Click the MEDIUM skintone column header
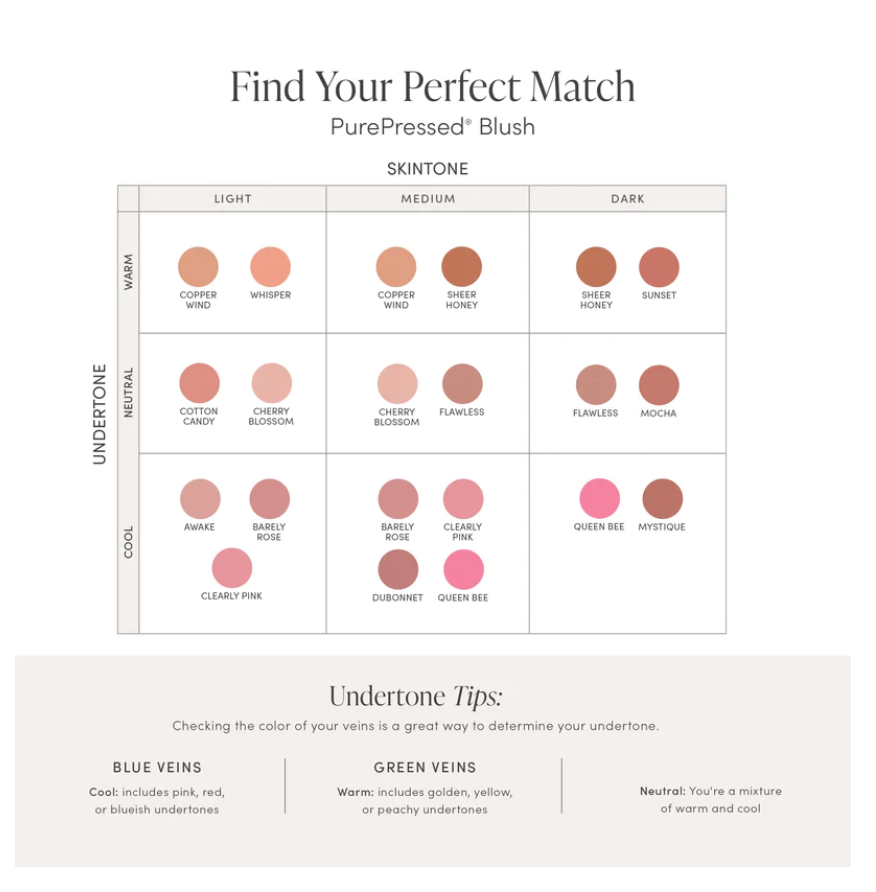The width and height of the screenshot is (876, 892). pyautogui.click(x=428, y=199)
